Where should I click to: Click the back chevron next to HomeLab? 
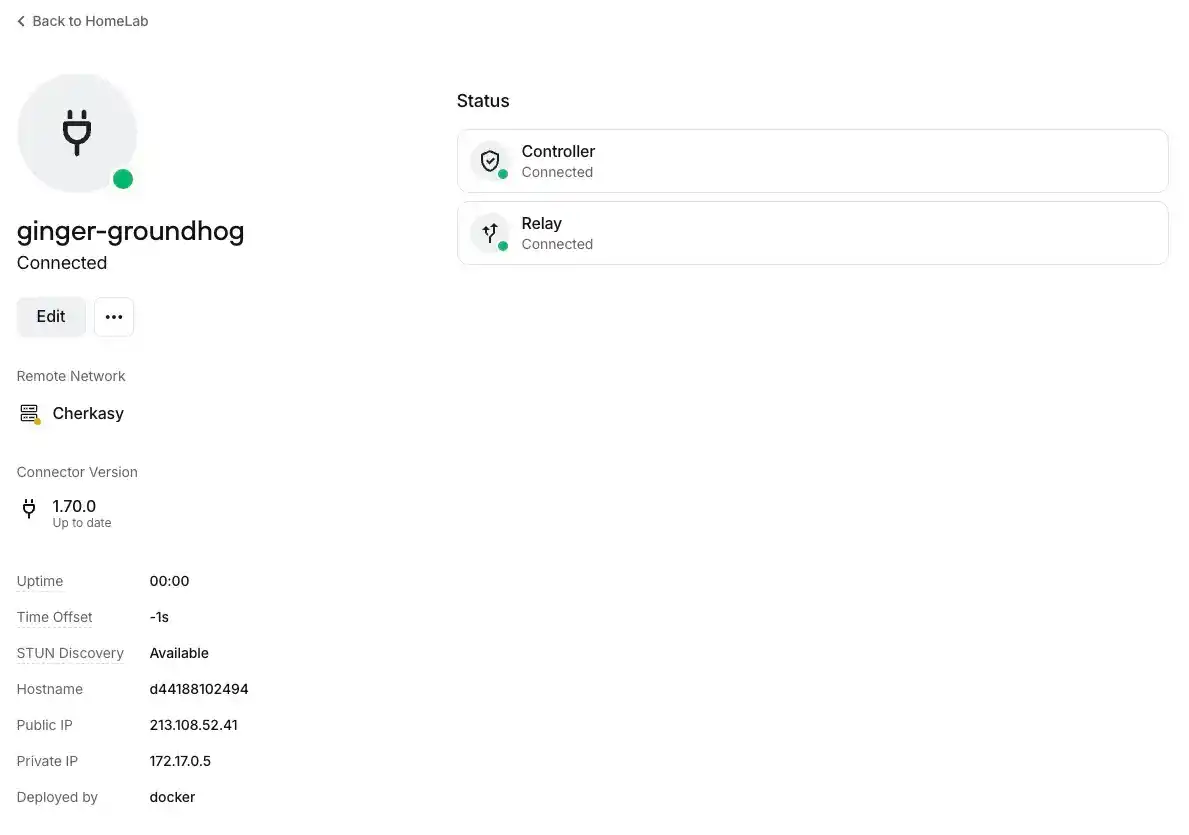[21, 20]
